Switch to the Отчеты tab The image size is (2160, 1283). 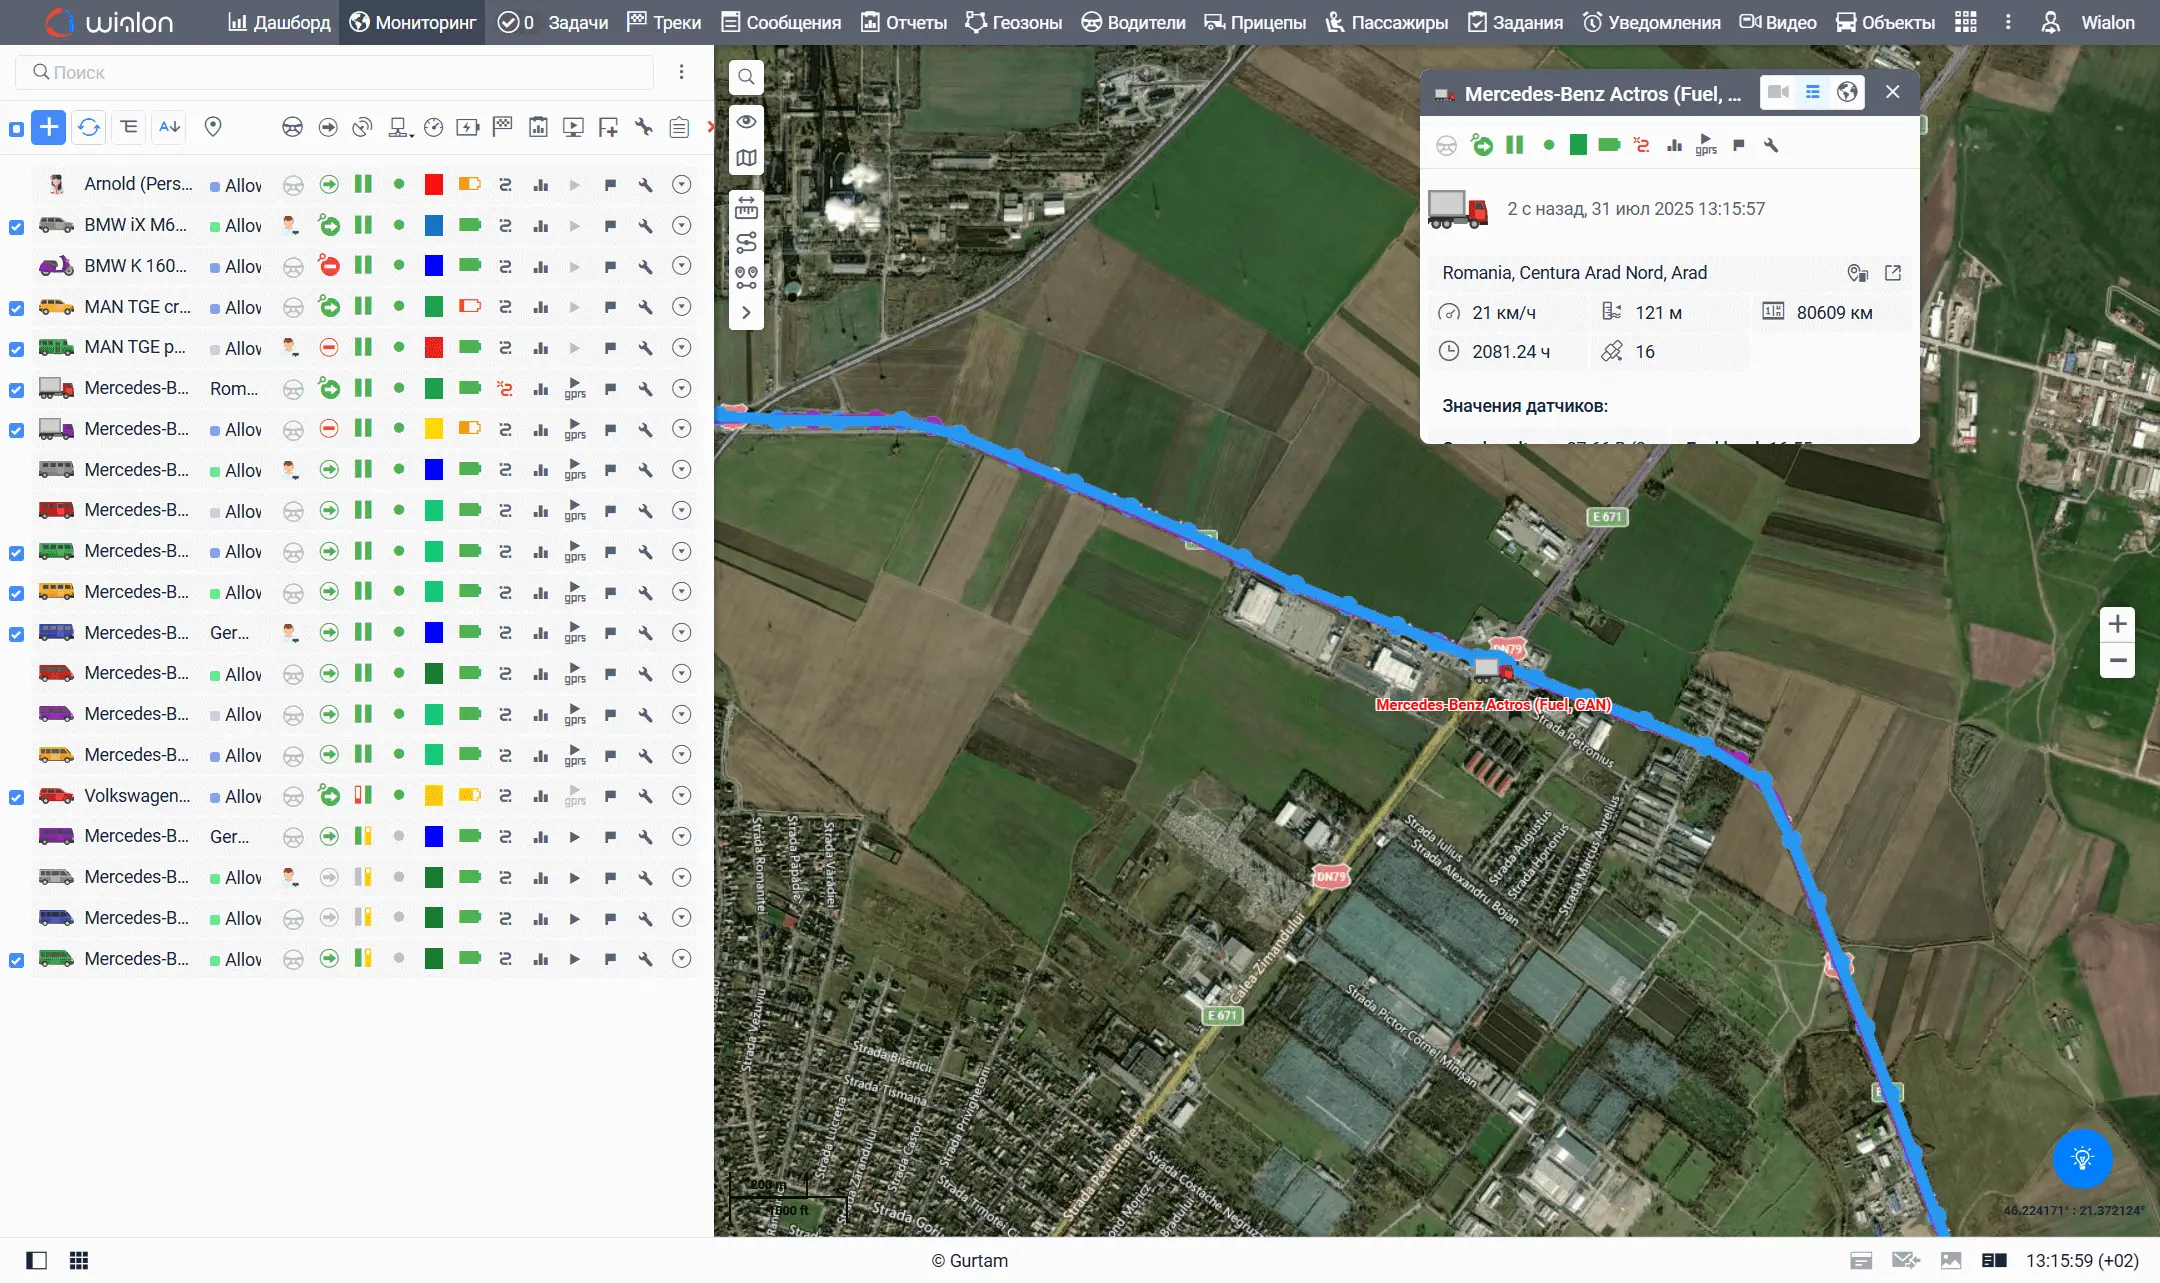[904, 22]
